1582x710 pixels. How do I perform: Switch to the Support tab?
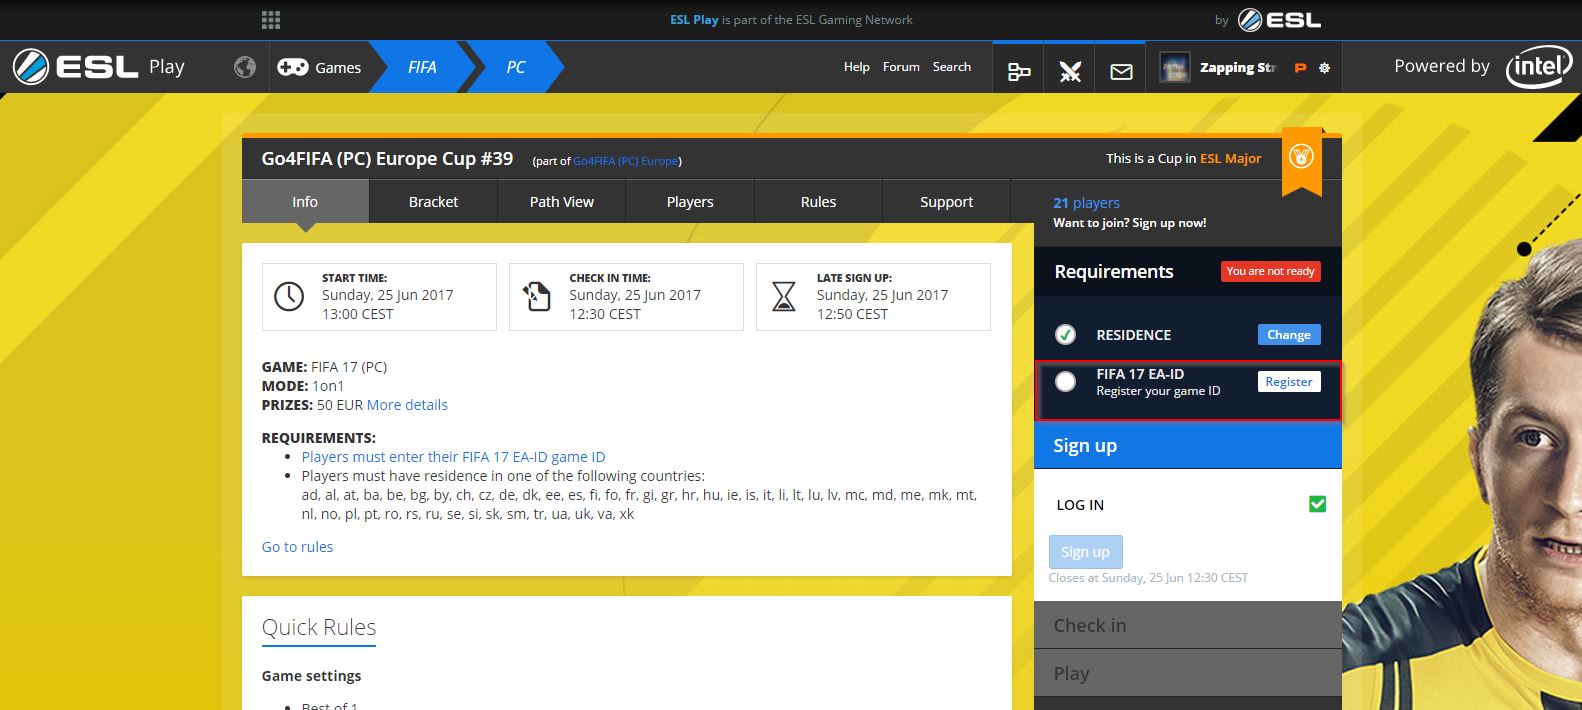(x=946, y=202)
